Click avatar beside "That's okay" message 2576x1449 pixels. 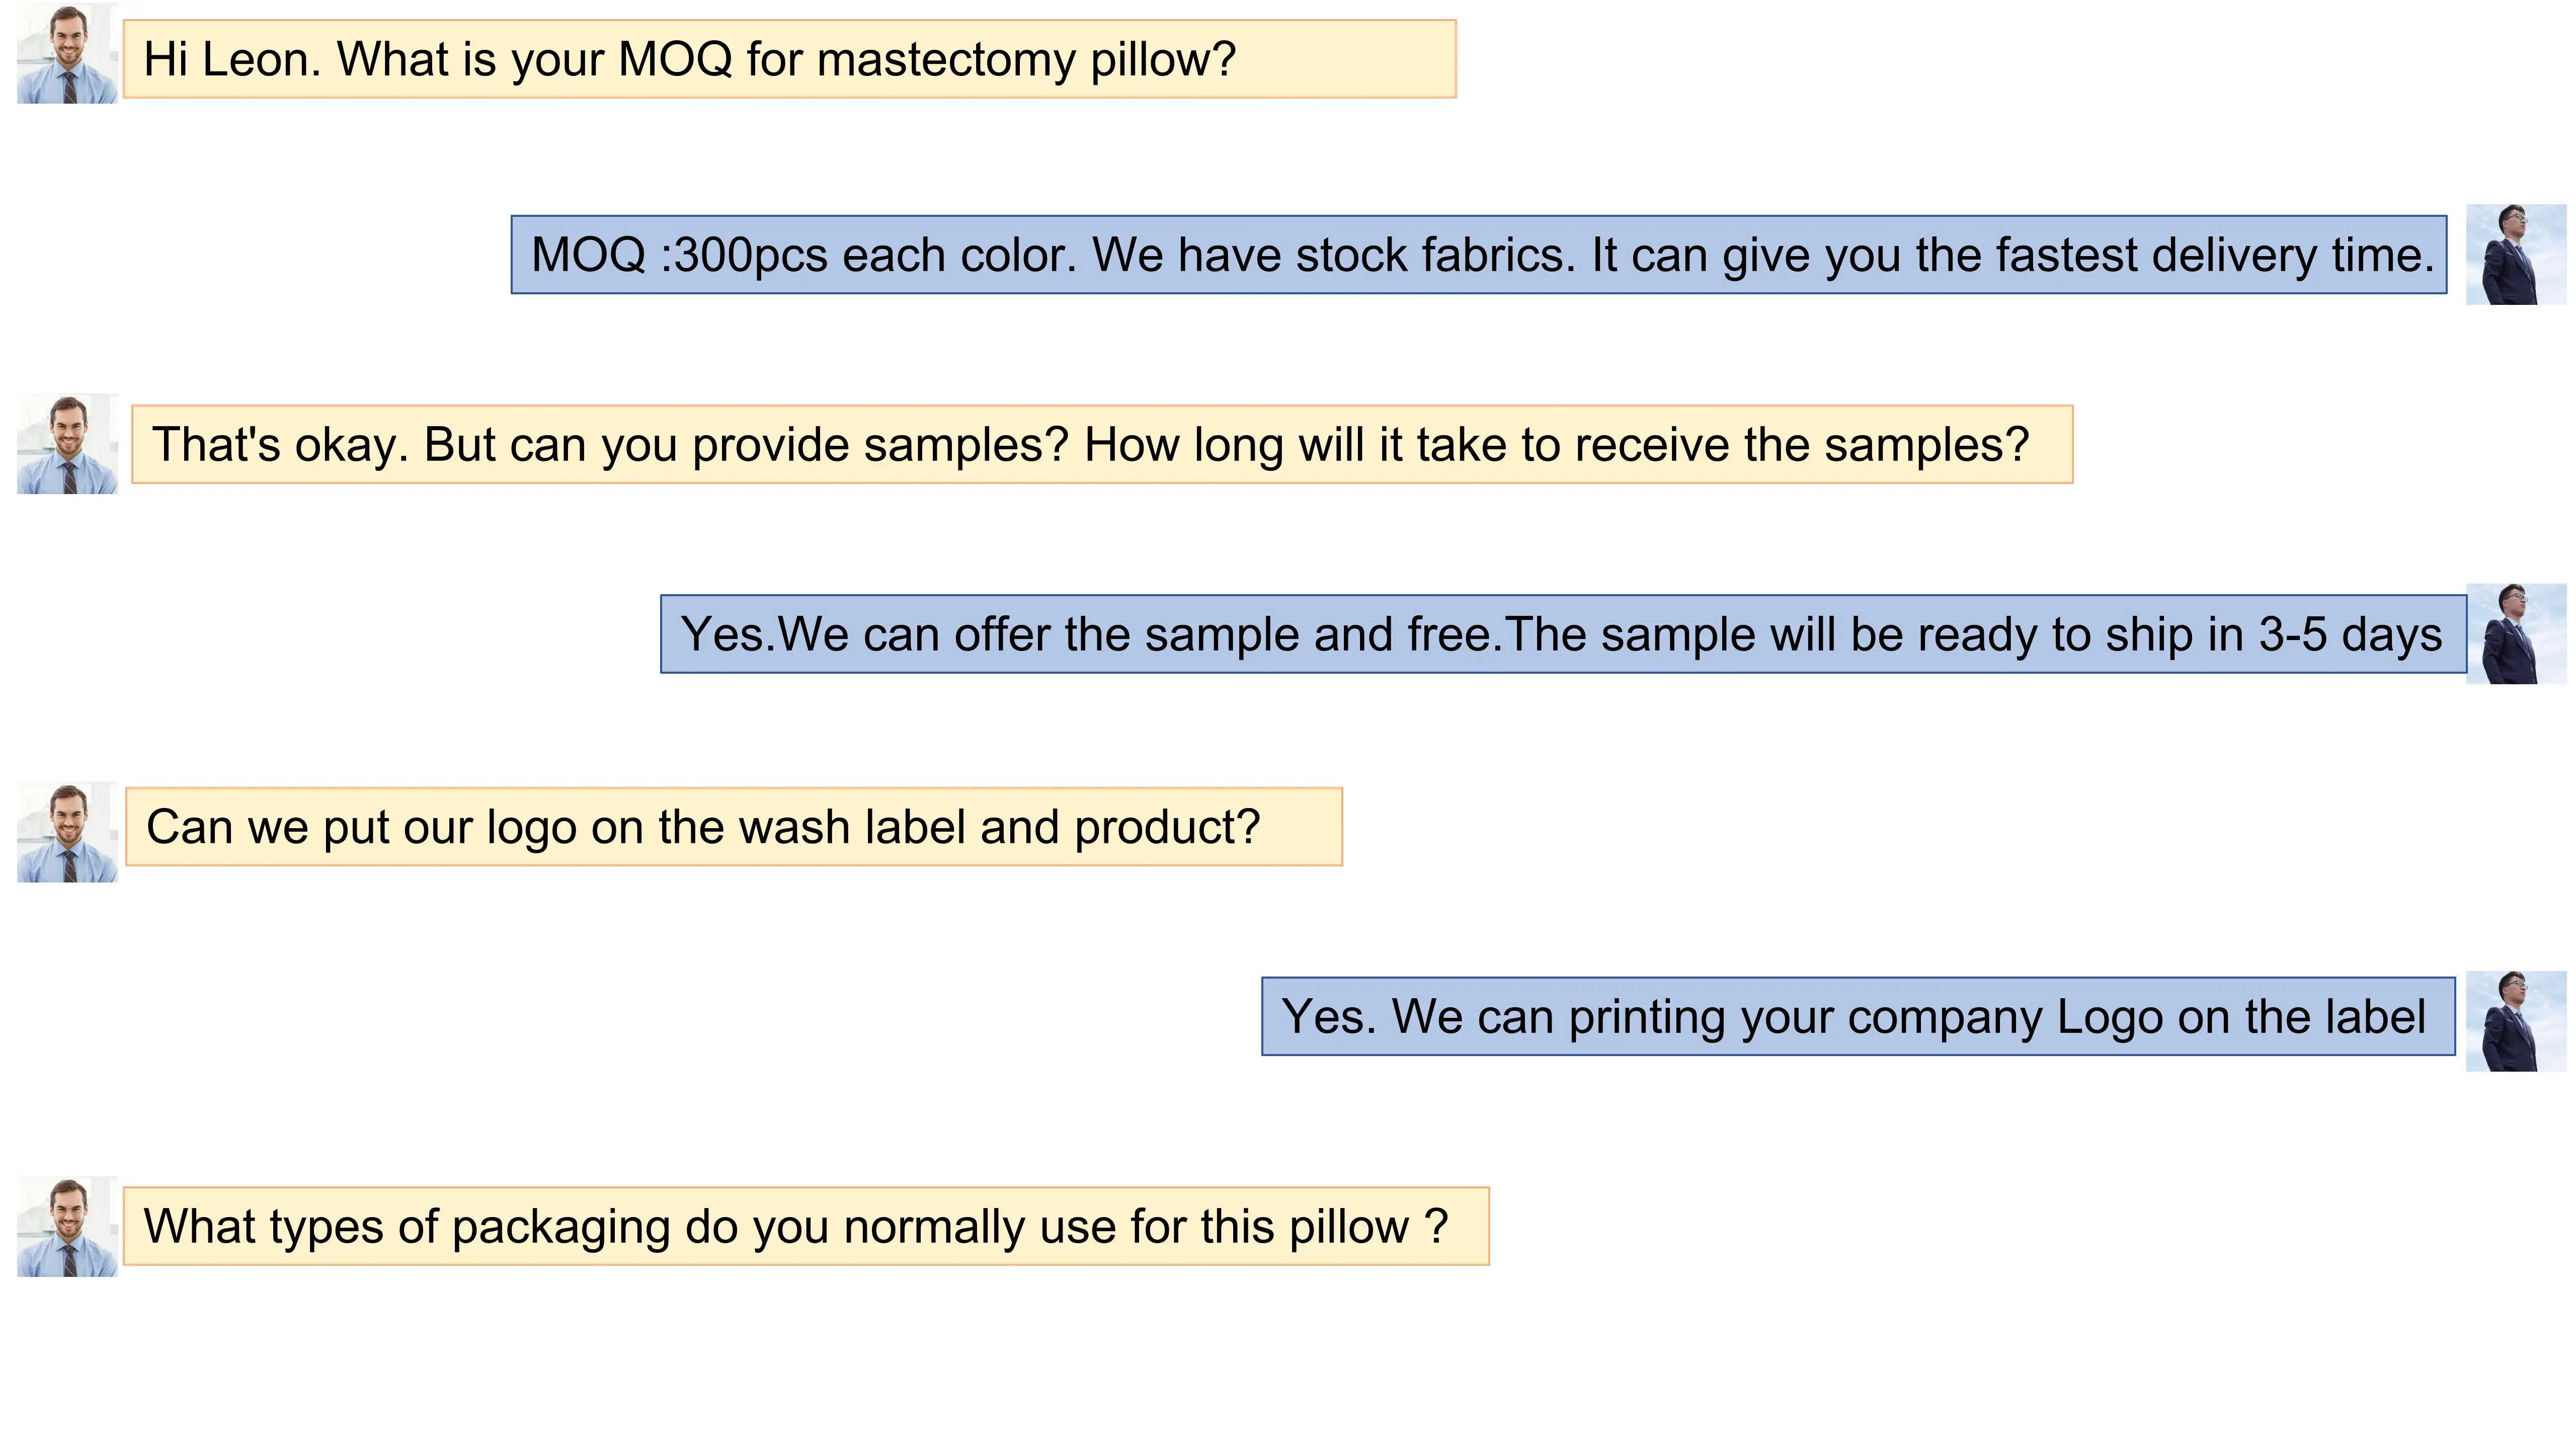pyautogui.click(x=67, y=444)
